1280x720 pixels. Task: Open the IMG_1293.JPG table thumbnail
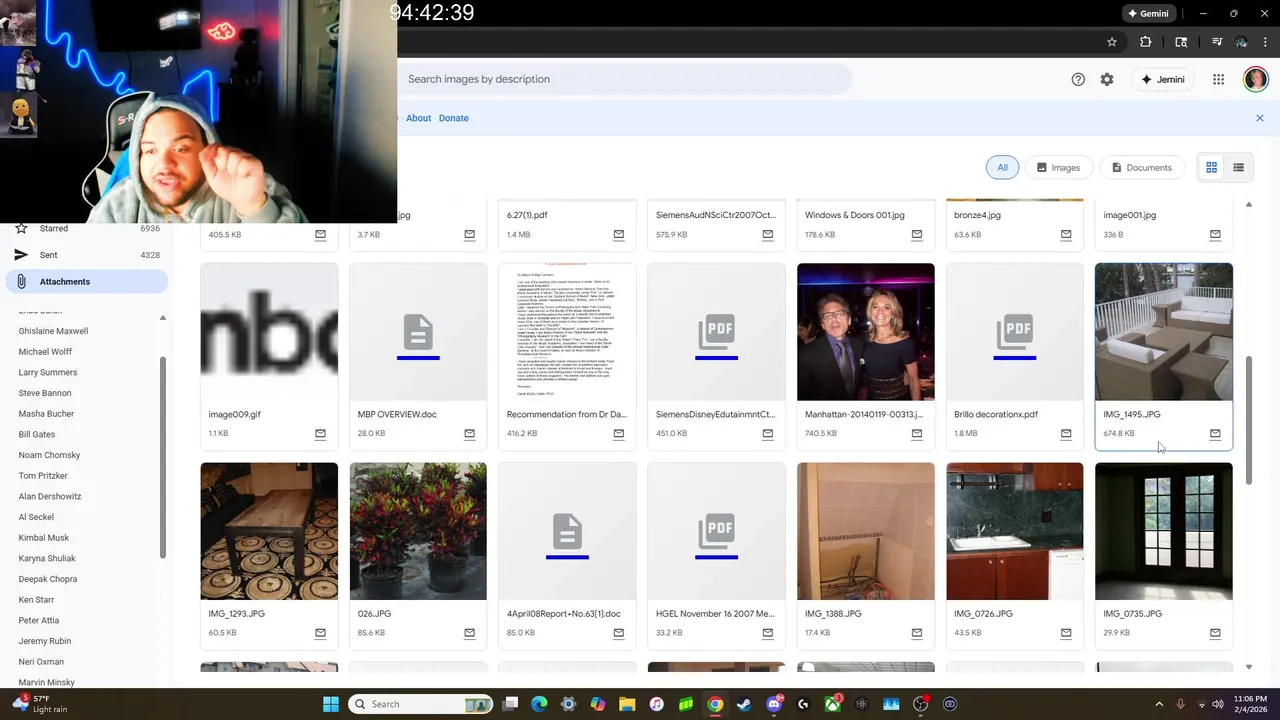click(x=269, y=531)
